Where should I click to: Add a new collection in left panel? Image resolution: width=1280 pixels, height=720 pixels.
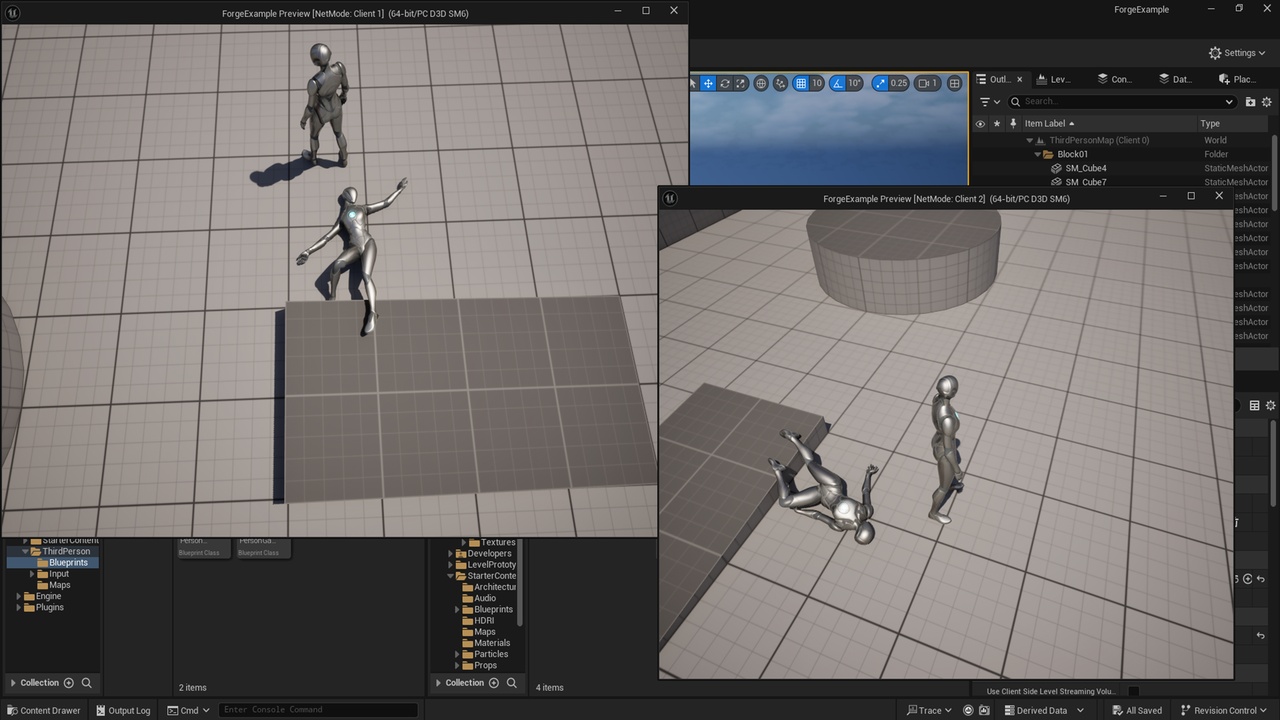69,683
